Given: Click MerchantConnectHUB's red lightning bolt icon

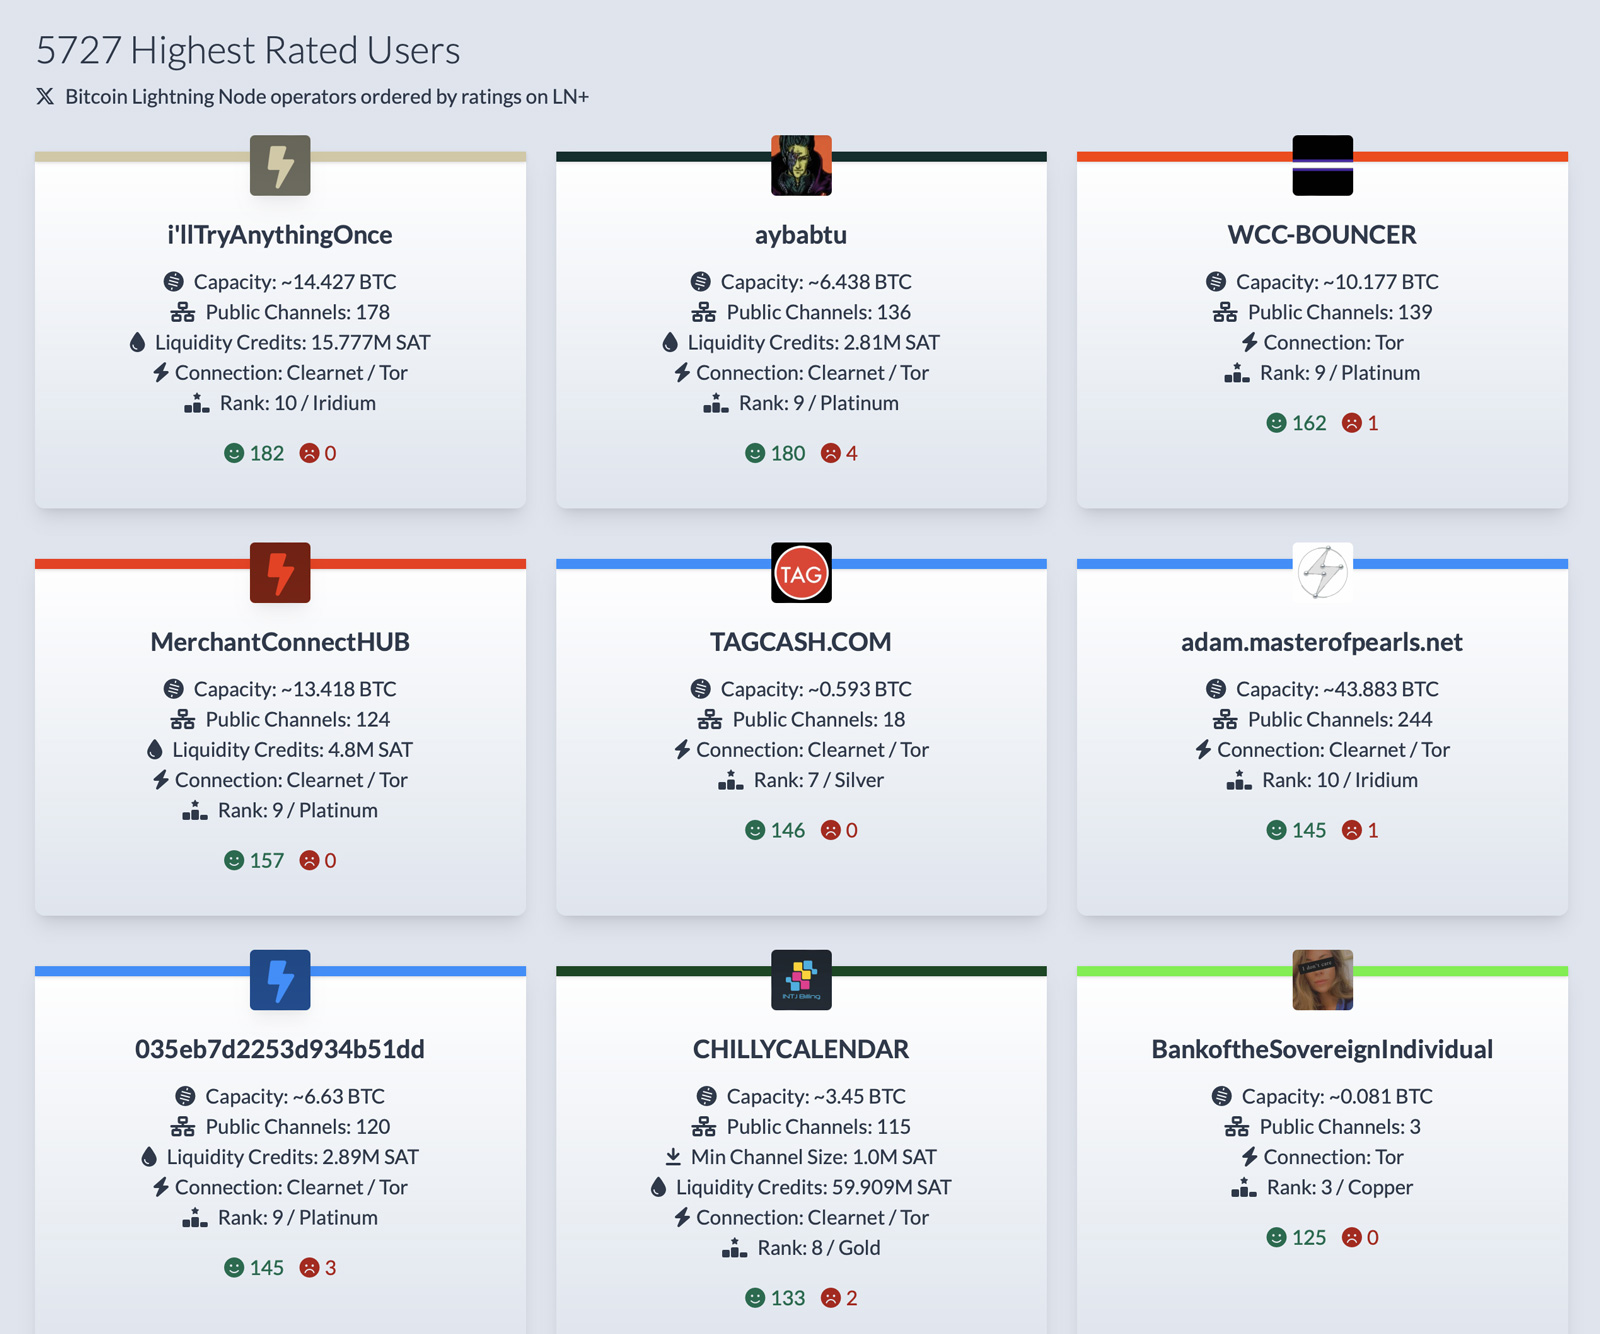Looking at the screenshot, I should tap(280, 573).
